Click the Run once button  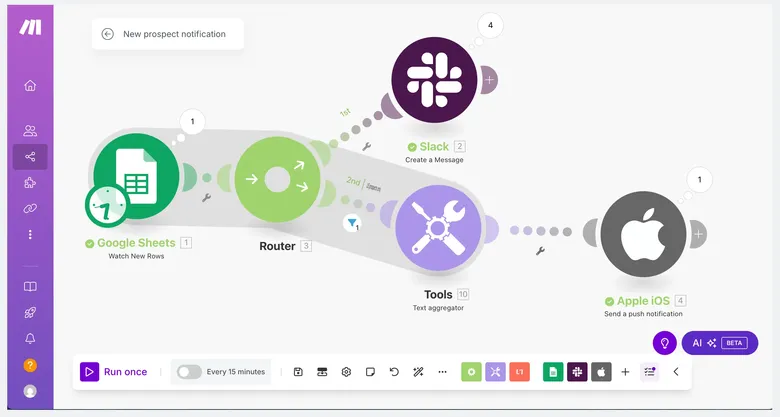pyautogui.click(x=114, y=372)
